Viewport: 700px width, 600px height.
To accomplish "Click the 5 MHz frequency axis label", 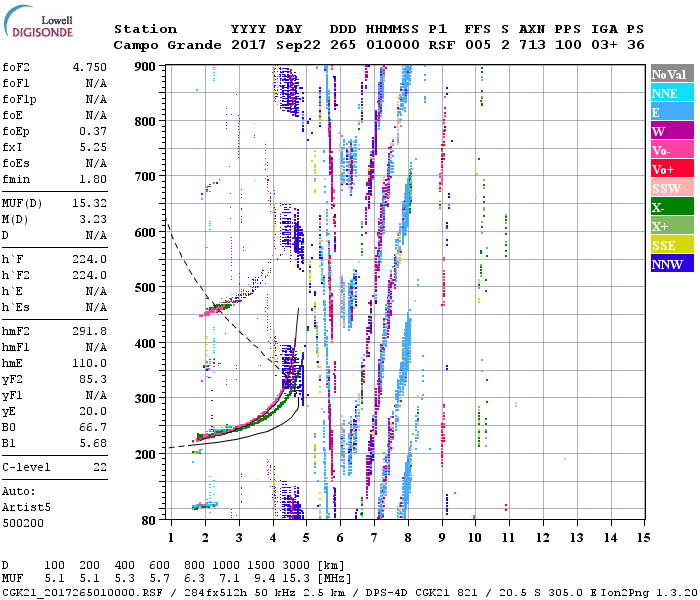I will pyautogui.click(x=306, y=538).
